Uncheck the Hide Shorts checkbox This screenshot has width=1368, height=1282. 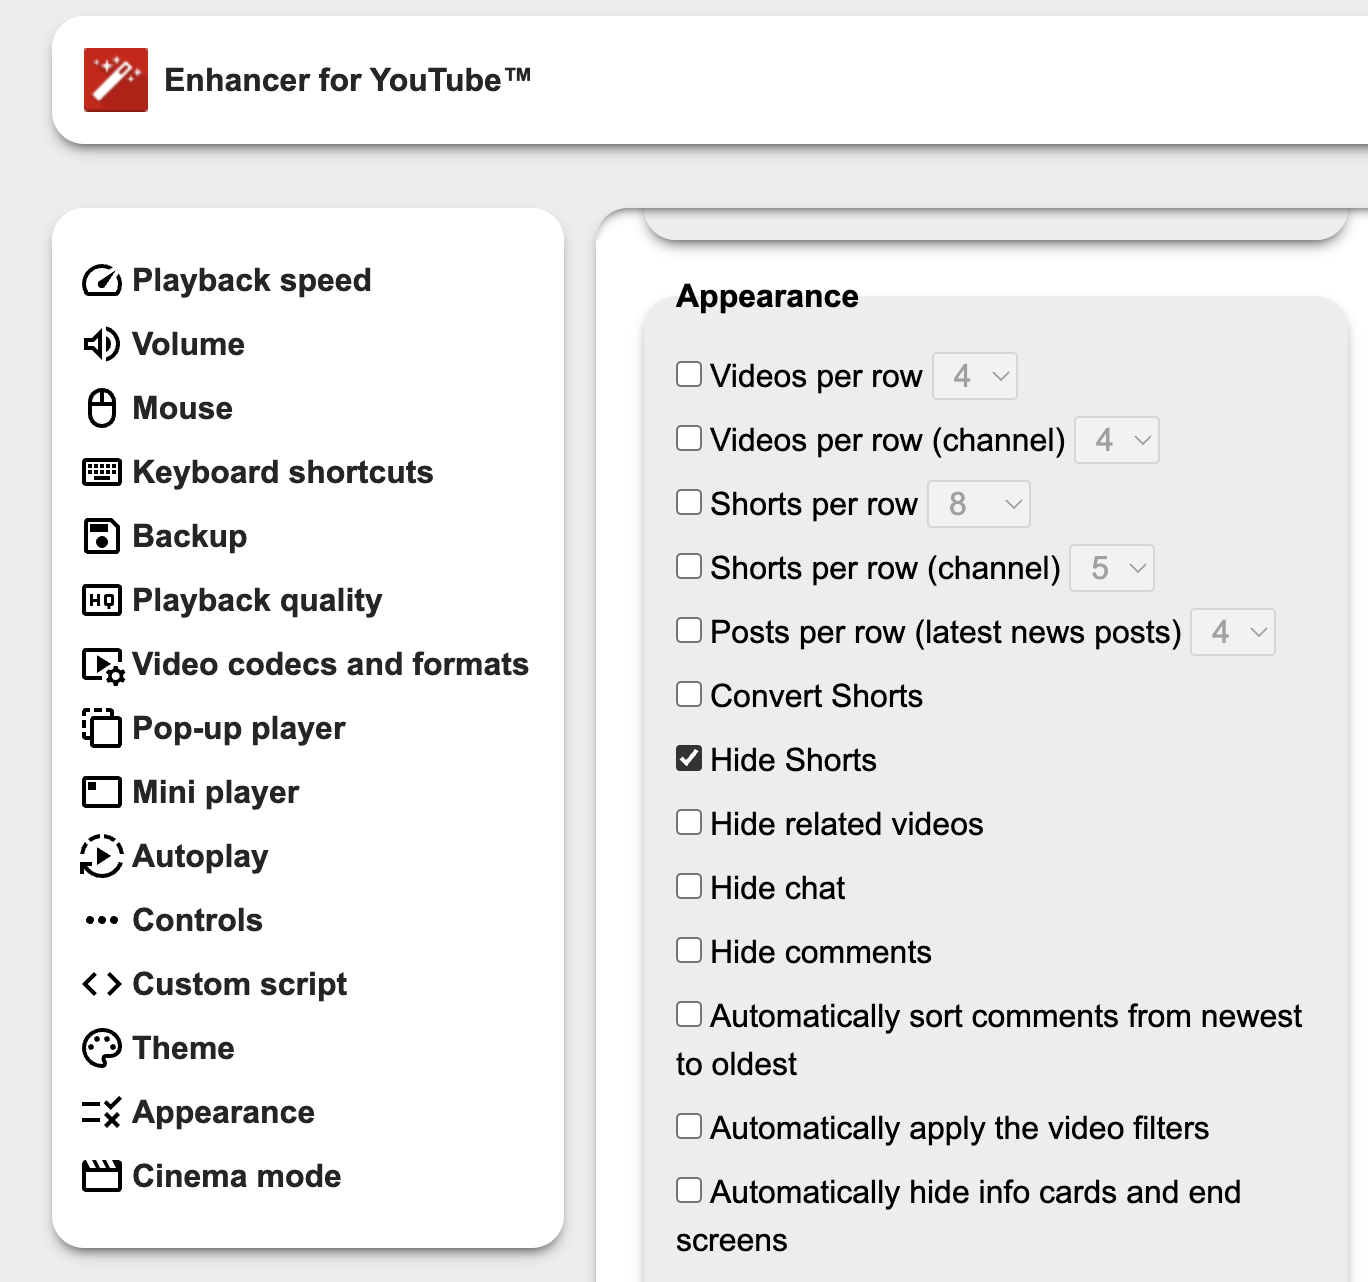point(689,759)
